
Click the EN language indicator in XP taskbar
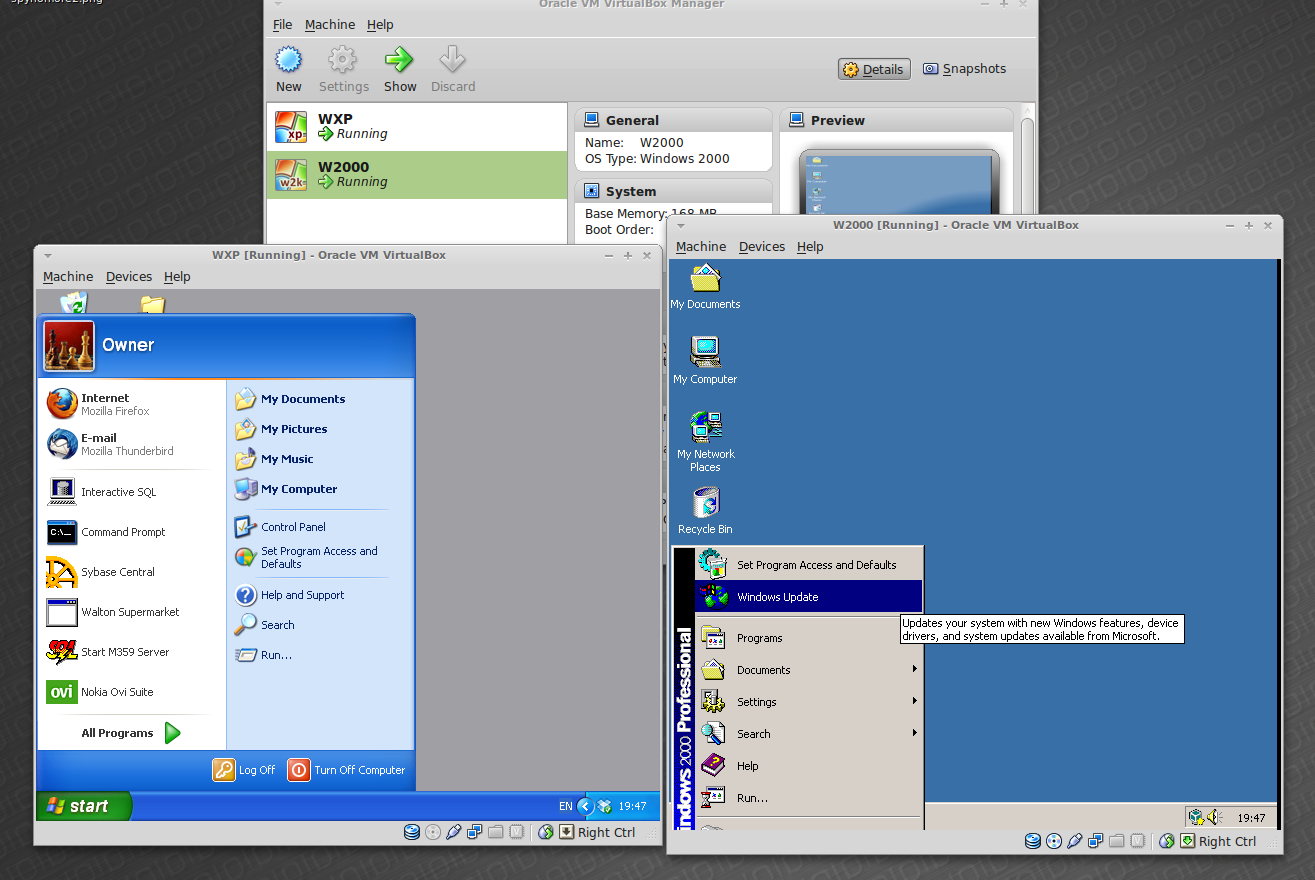(565, 806)
